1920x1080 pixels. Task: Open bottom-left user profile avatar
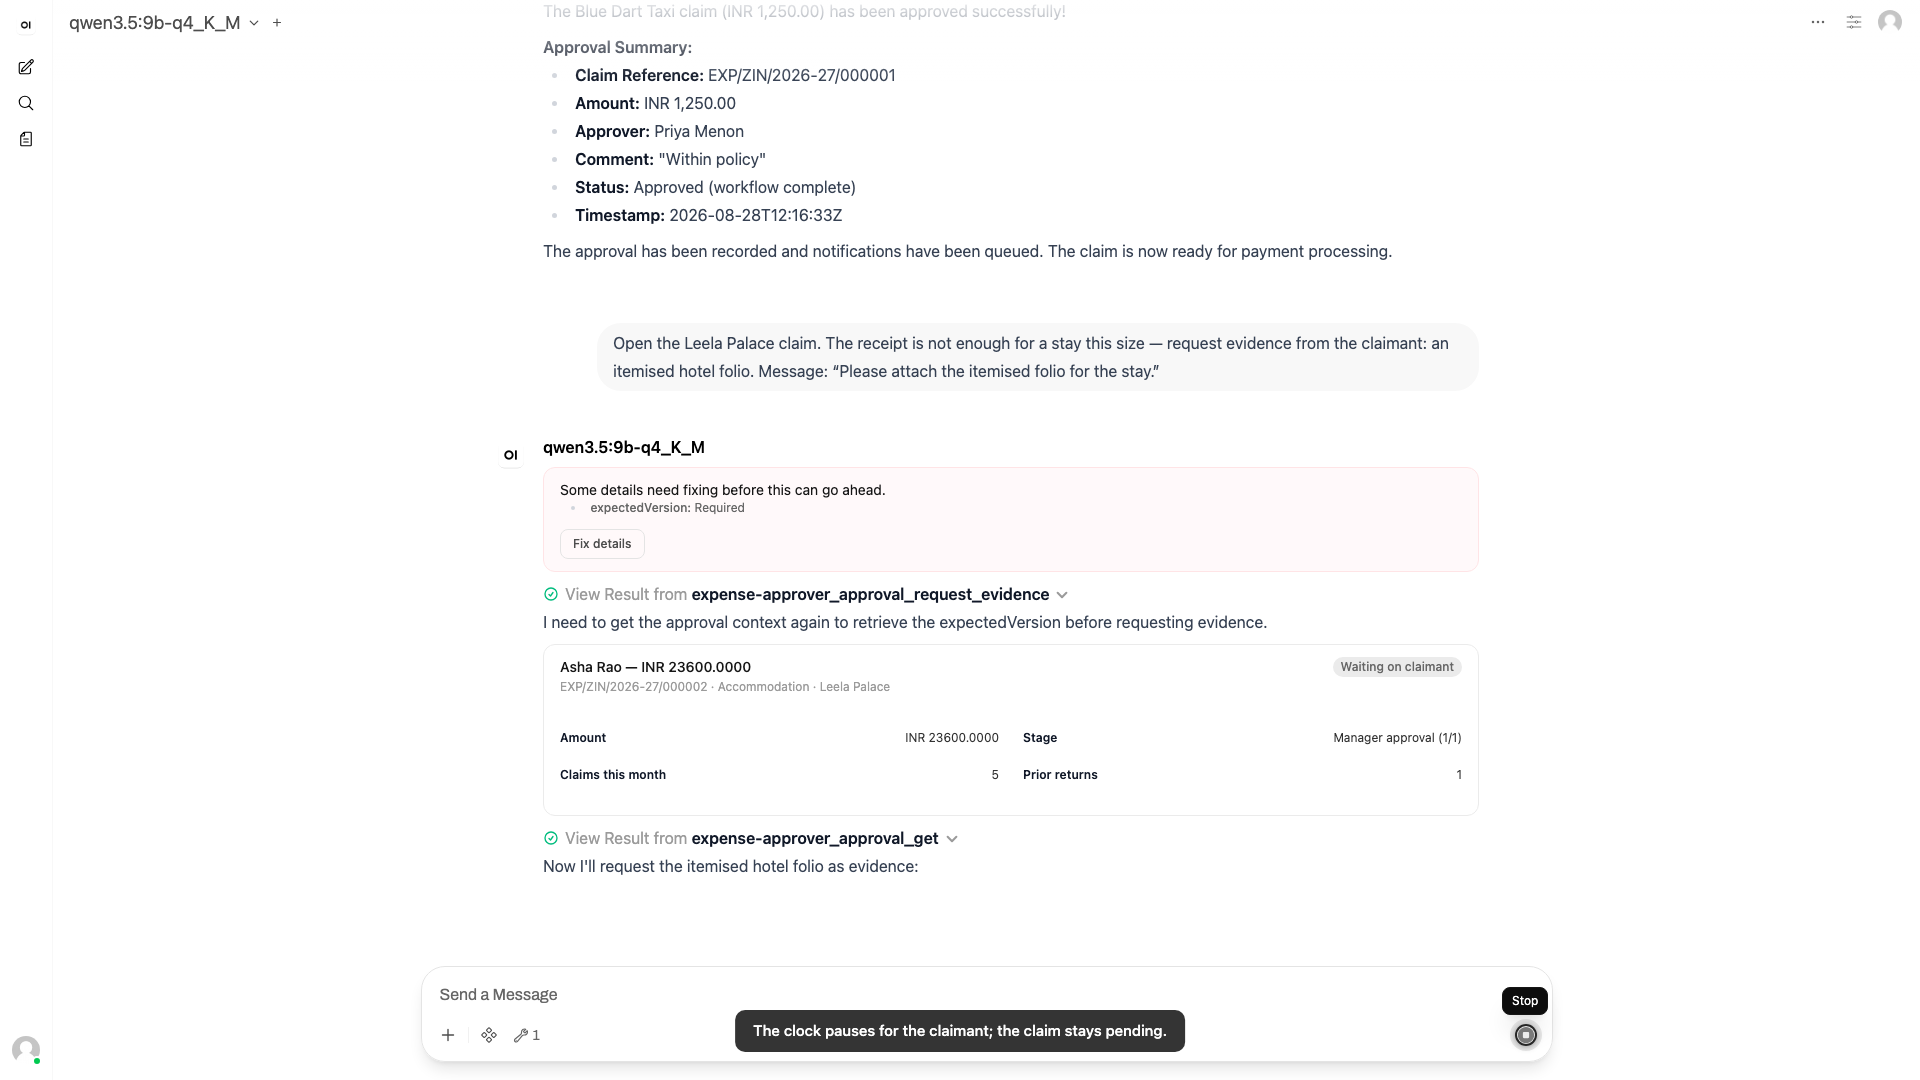(x=26, y=1049)
